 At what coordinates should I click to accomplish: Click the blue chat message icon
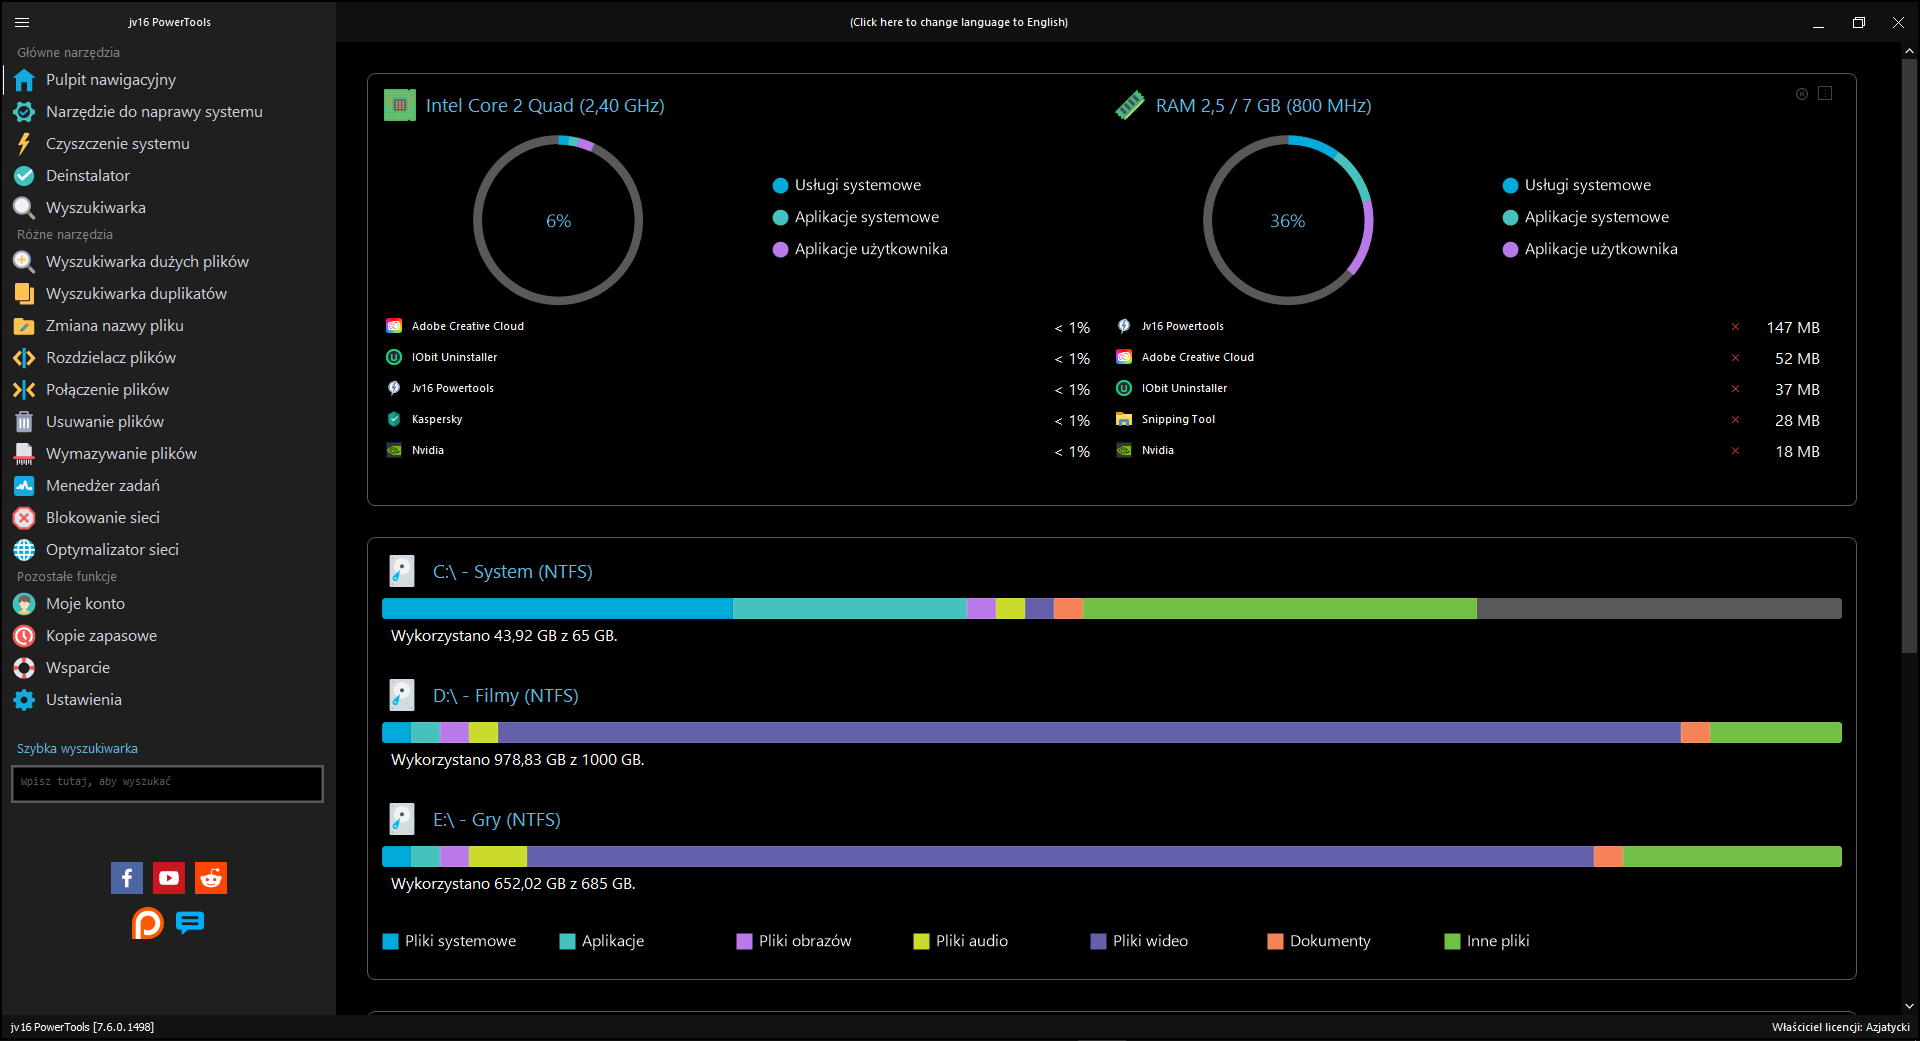190,922
